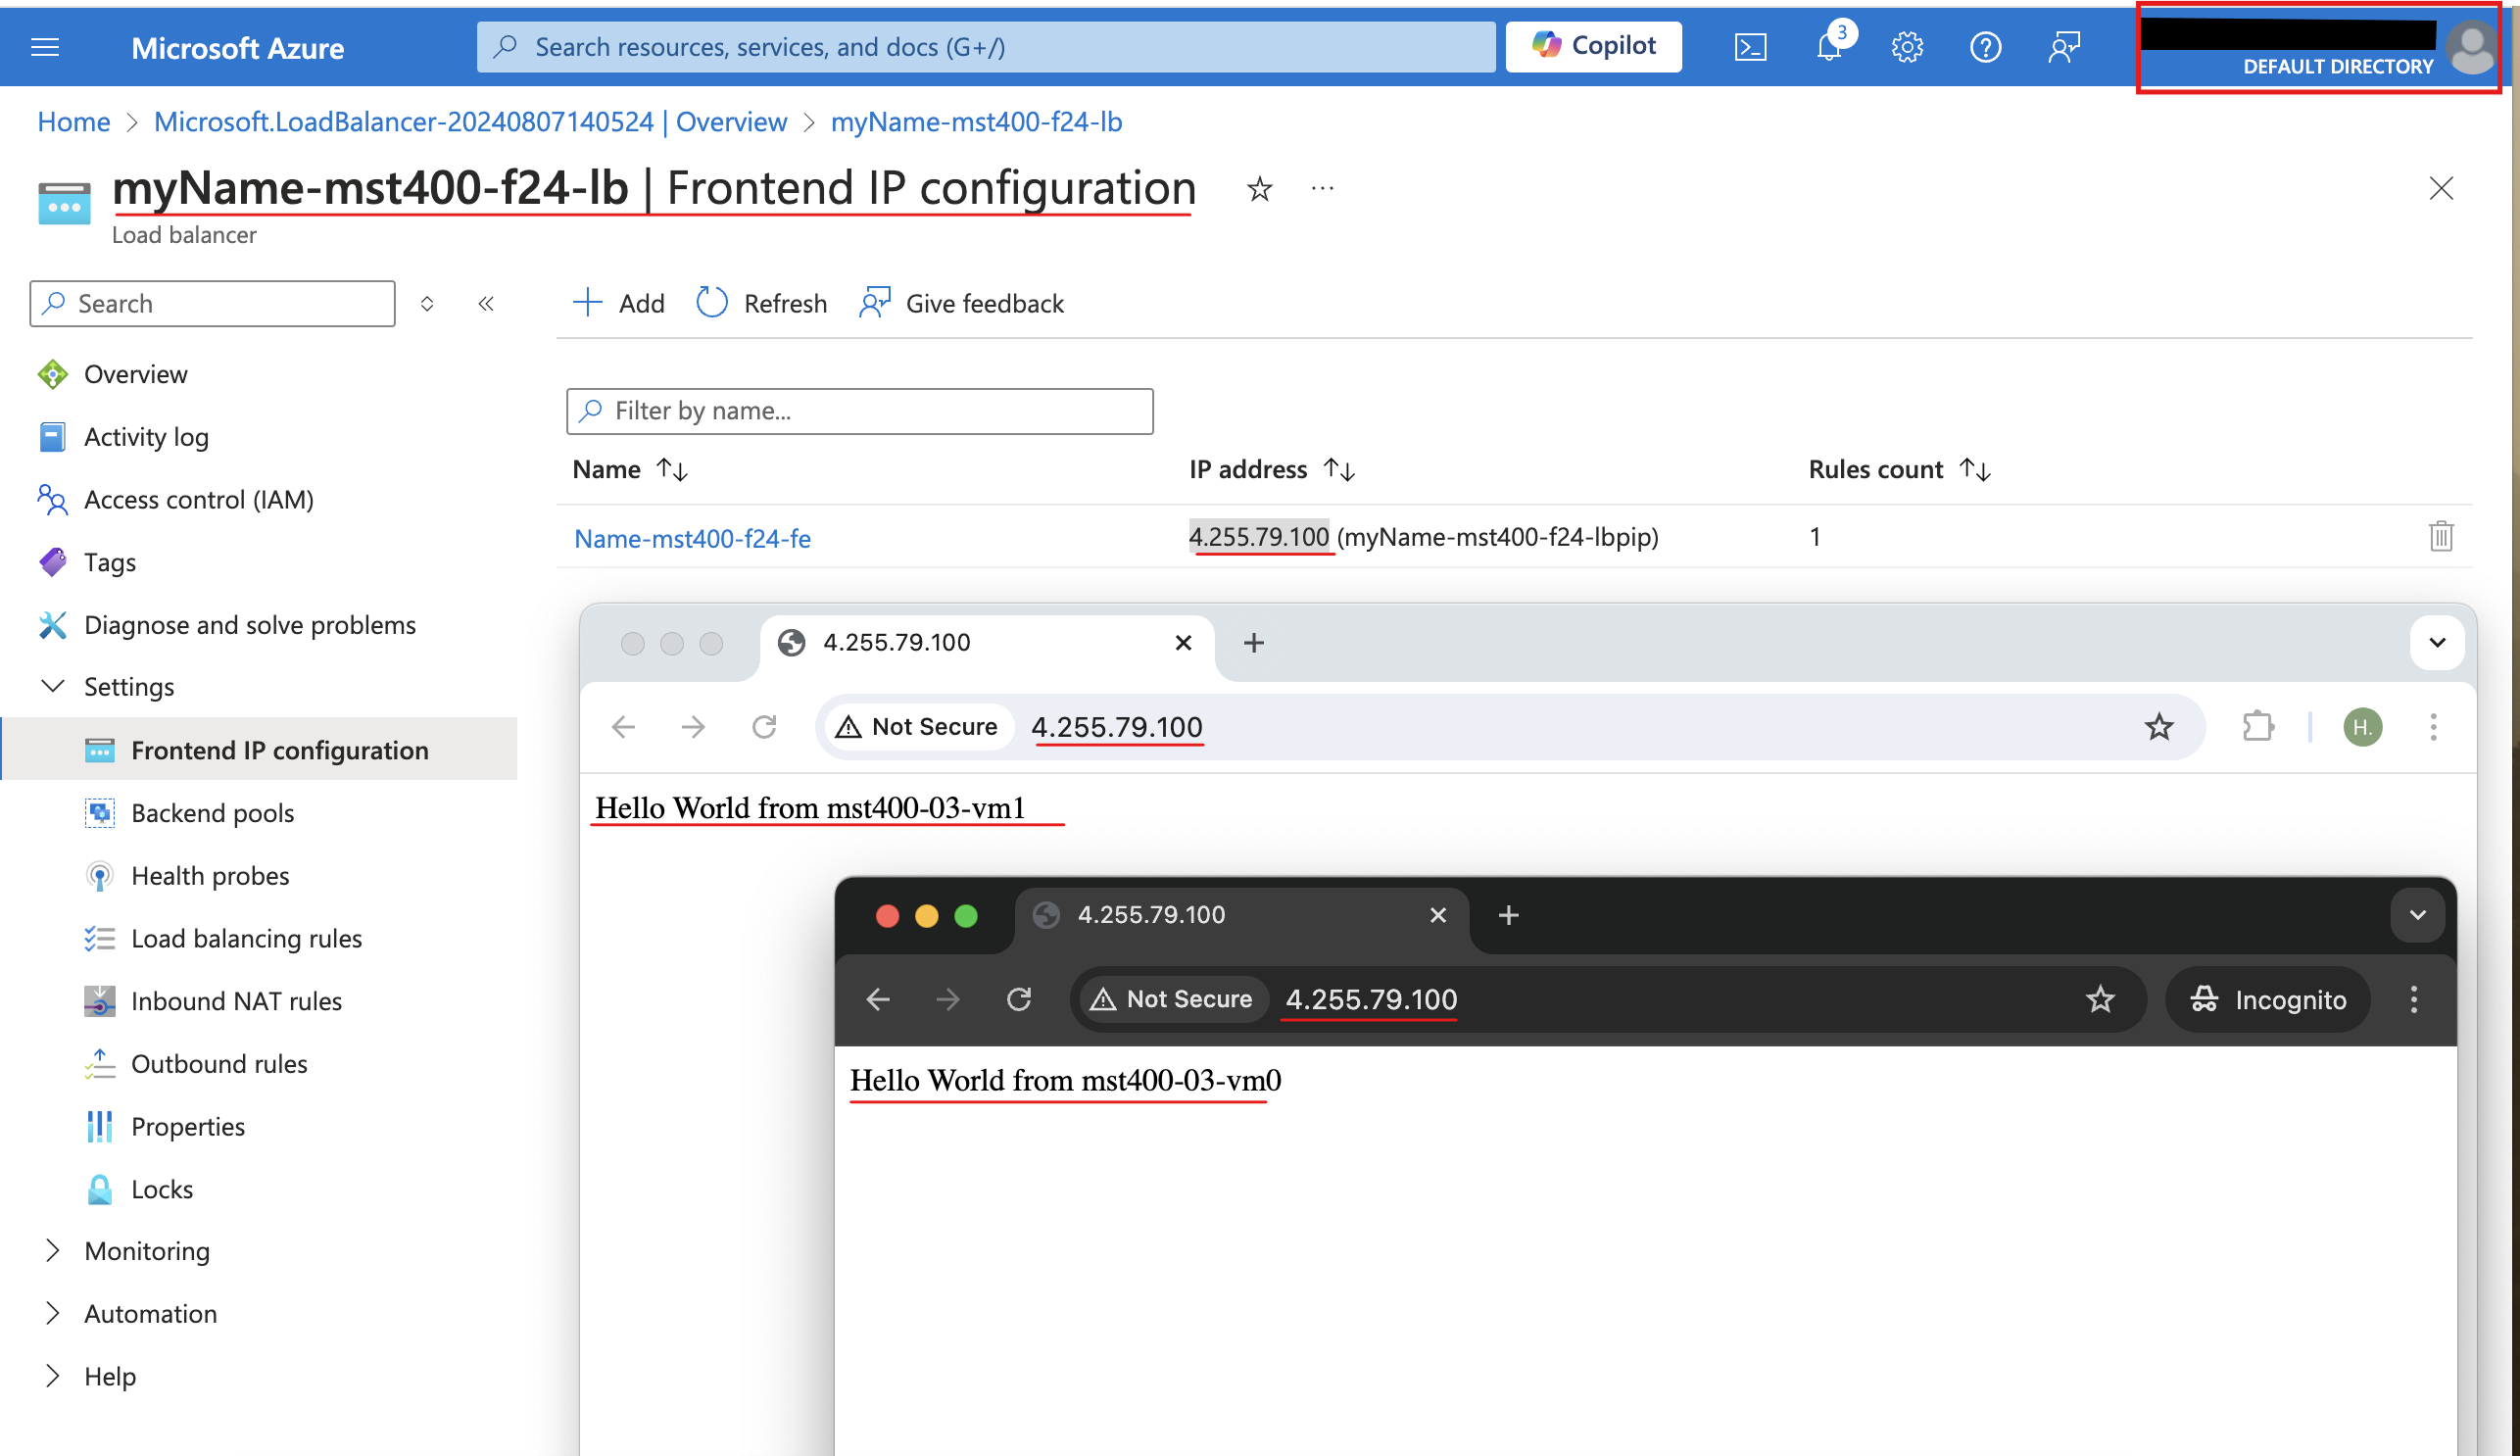Open the tab search dropdown in the Incognito window
Image resolution: width=2520 pixels, height=1456 pixels.
coord(2418,916)
